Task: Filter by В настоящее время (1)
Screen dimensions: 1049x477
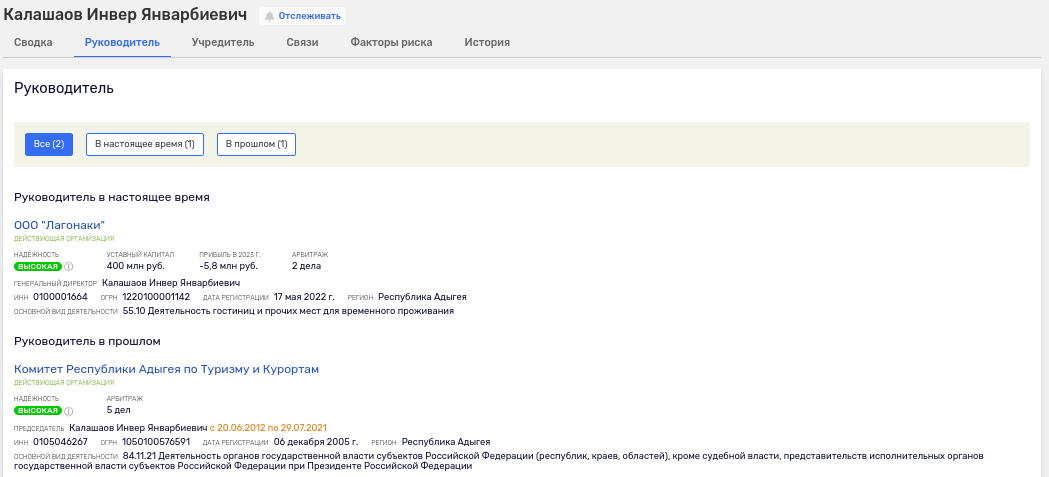Action: tap(145, 145)
